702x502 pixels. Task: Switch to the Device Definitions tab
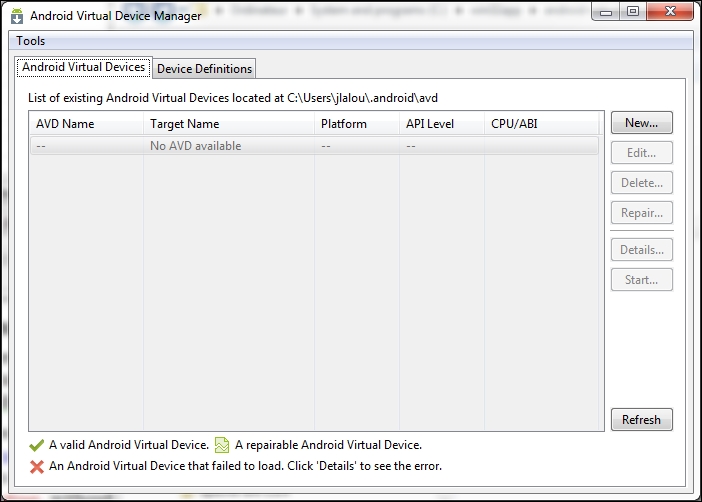(x=205, y=68)
